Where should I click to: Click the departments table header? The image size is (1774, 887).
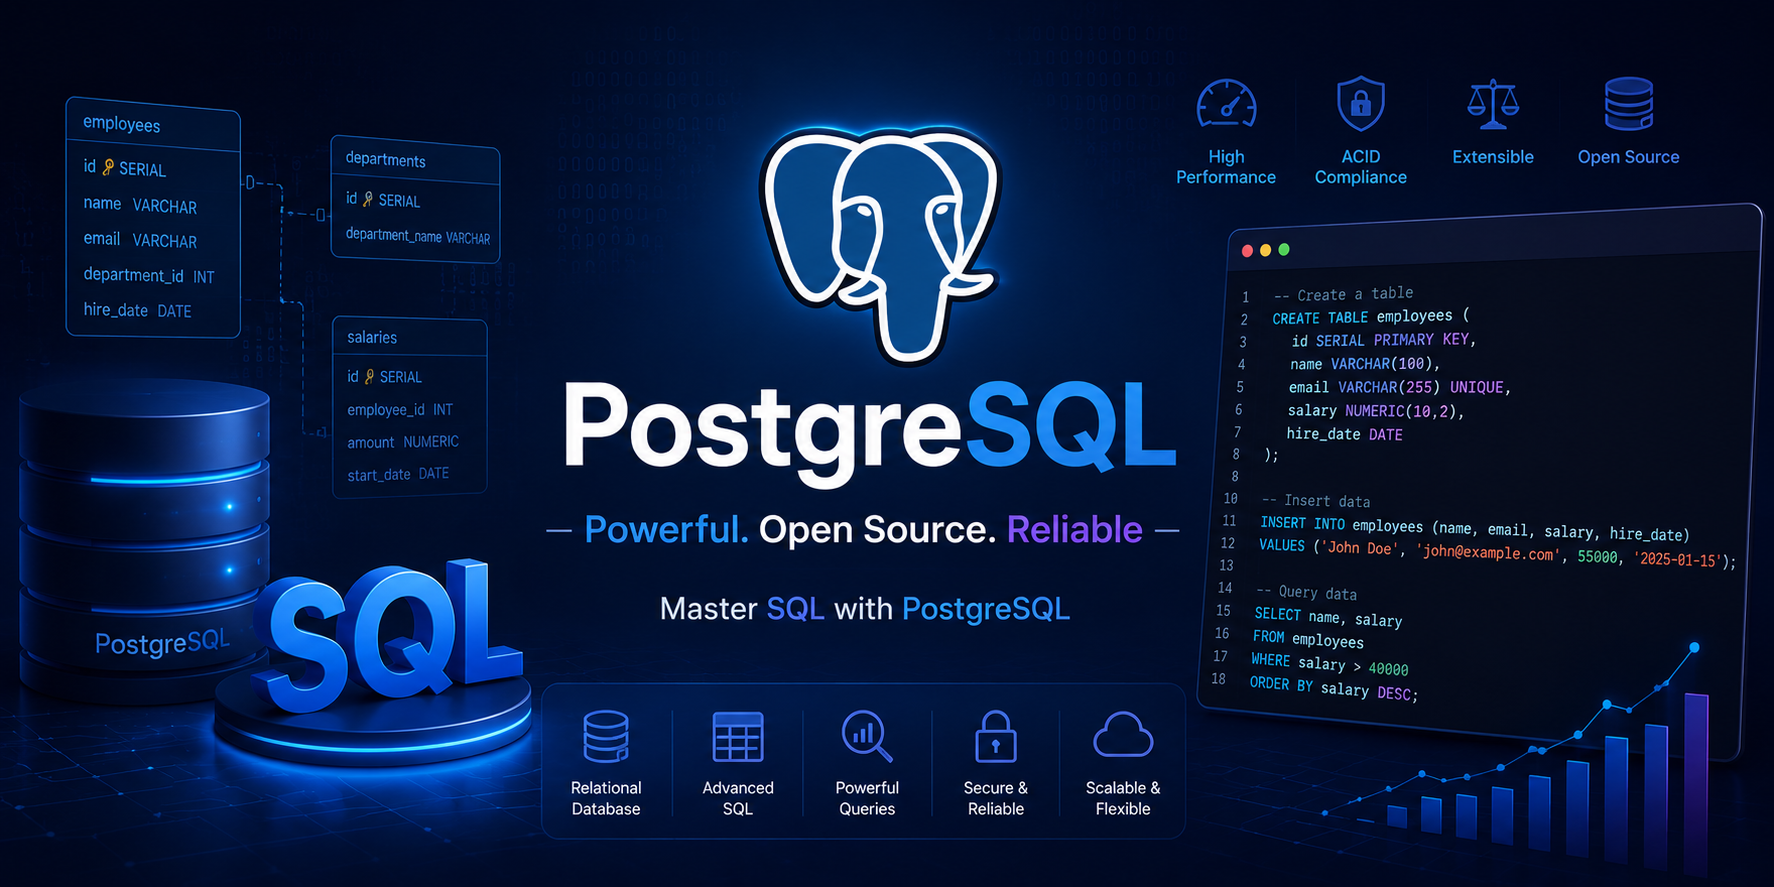coord(415,160)
